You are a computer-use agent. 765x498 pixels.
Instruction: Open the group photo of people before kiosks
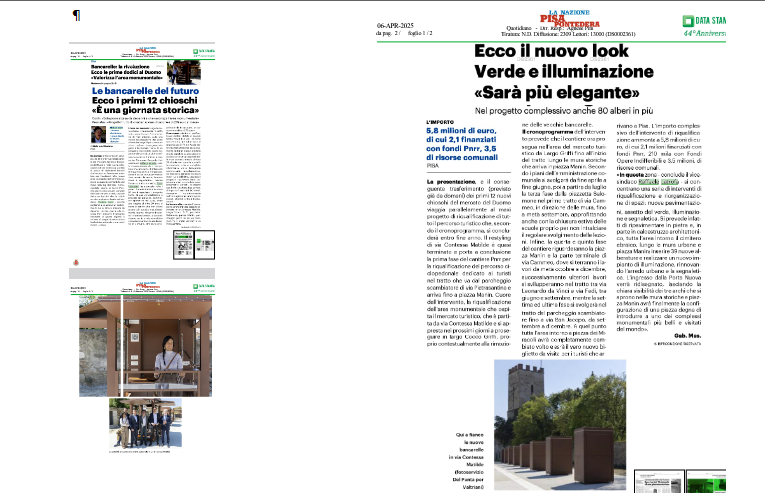tap(145, 423)
